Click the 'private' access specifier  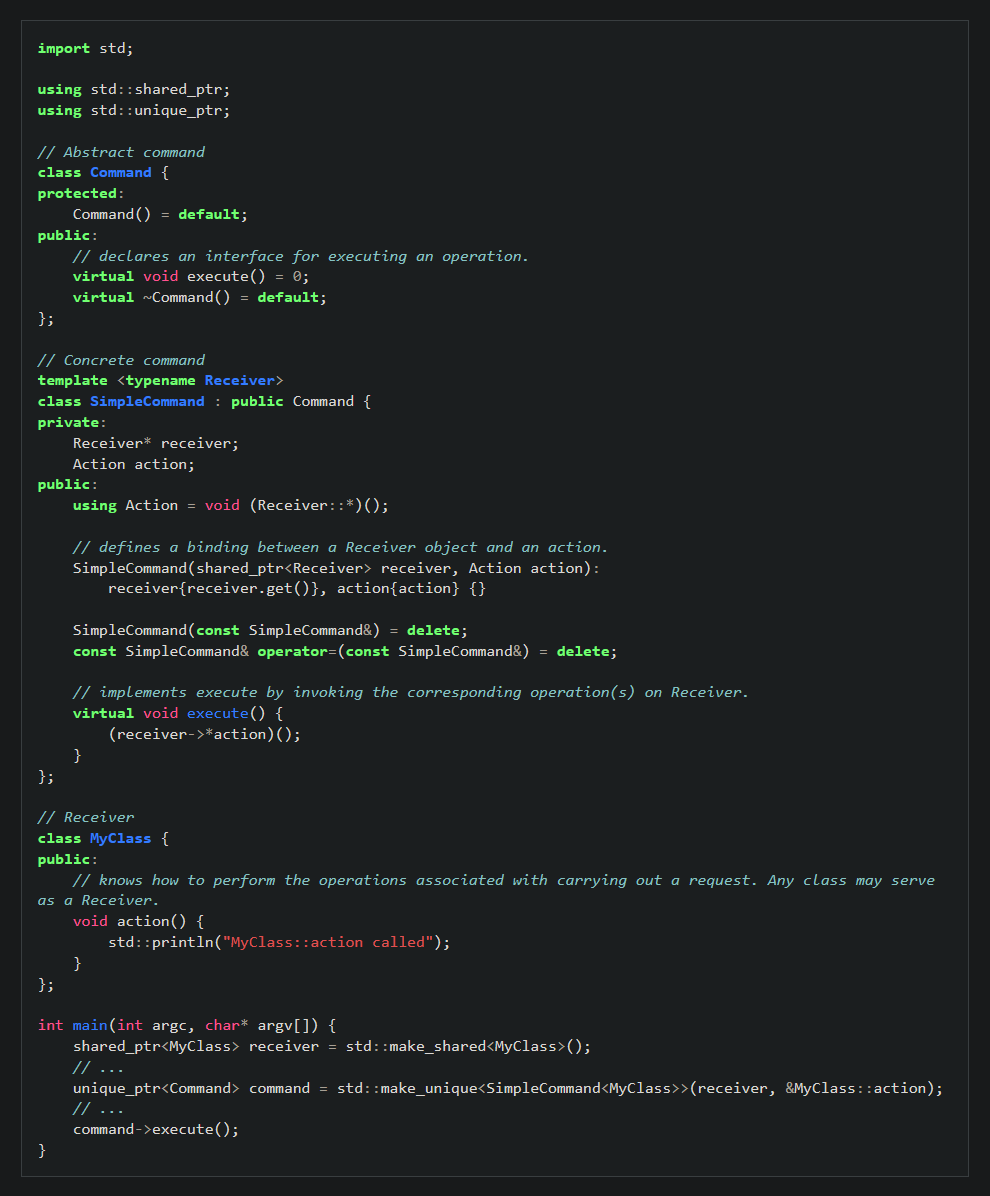(68, 422)
